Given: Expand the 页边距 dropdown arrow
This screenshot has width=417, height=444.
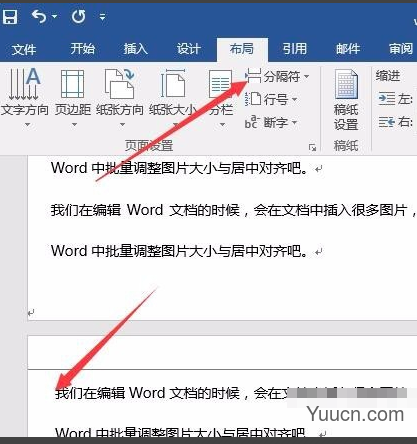Looking at the screenshot, I should pyautogui.click(x=74, y=125).
